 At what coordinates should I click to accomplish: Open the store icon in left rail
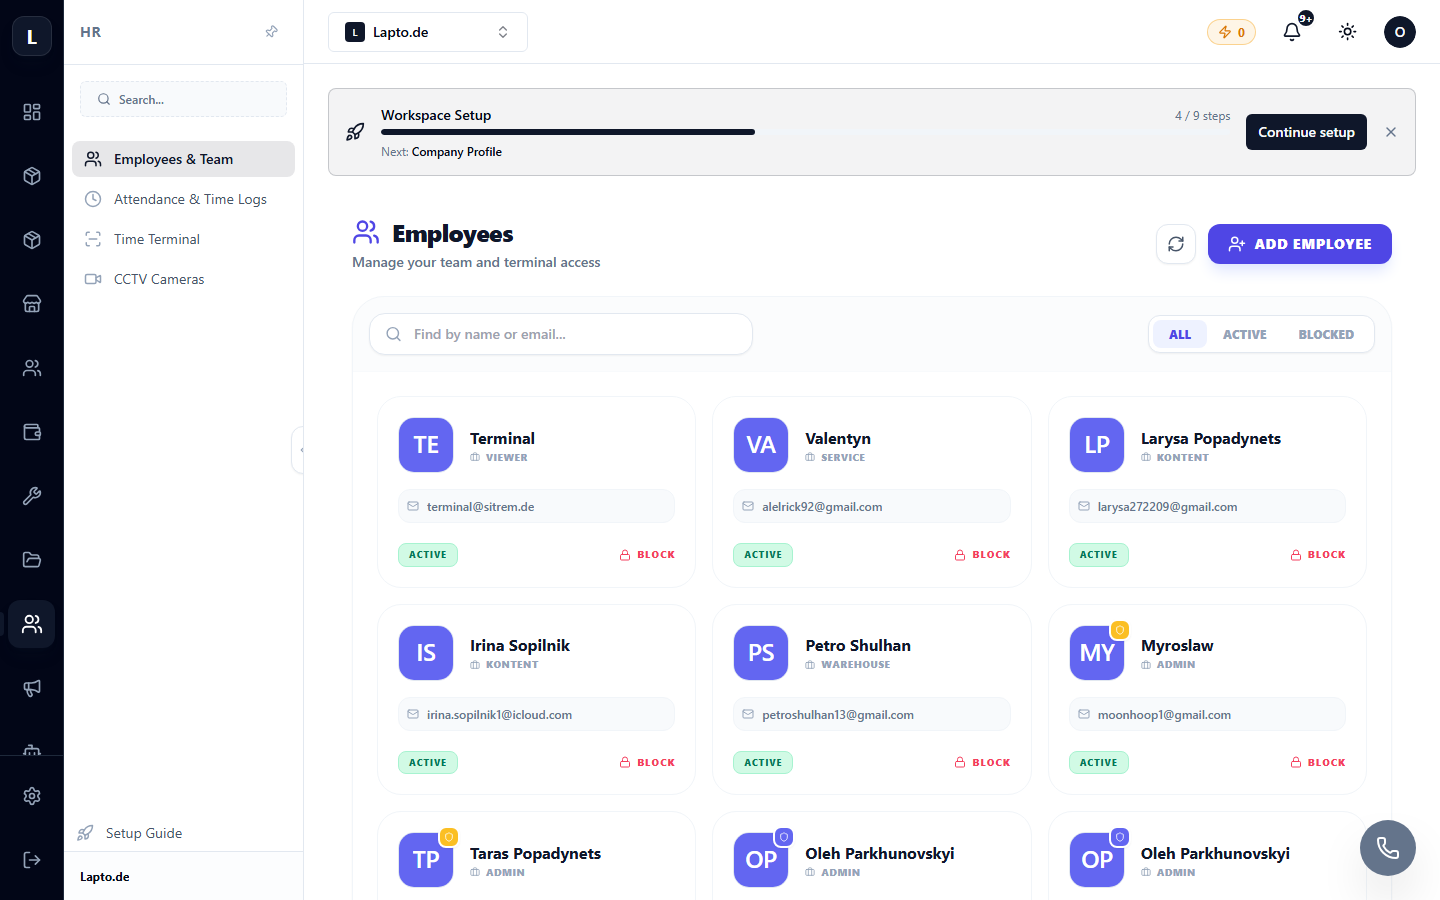click(x=32, y=304)
